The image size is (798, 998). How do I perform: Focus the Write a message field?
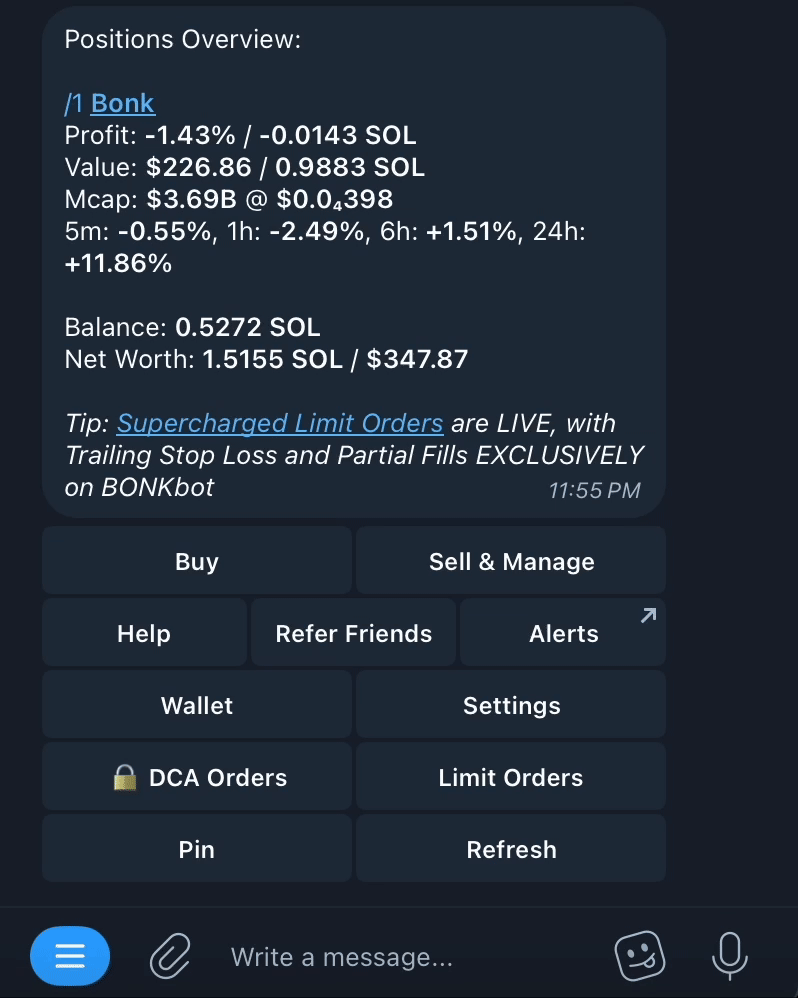click(400, 957)
